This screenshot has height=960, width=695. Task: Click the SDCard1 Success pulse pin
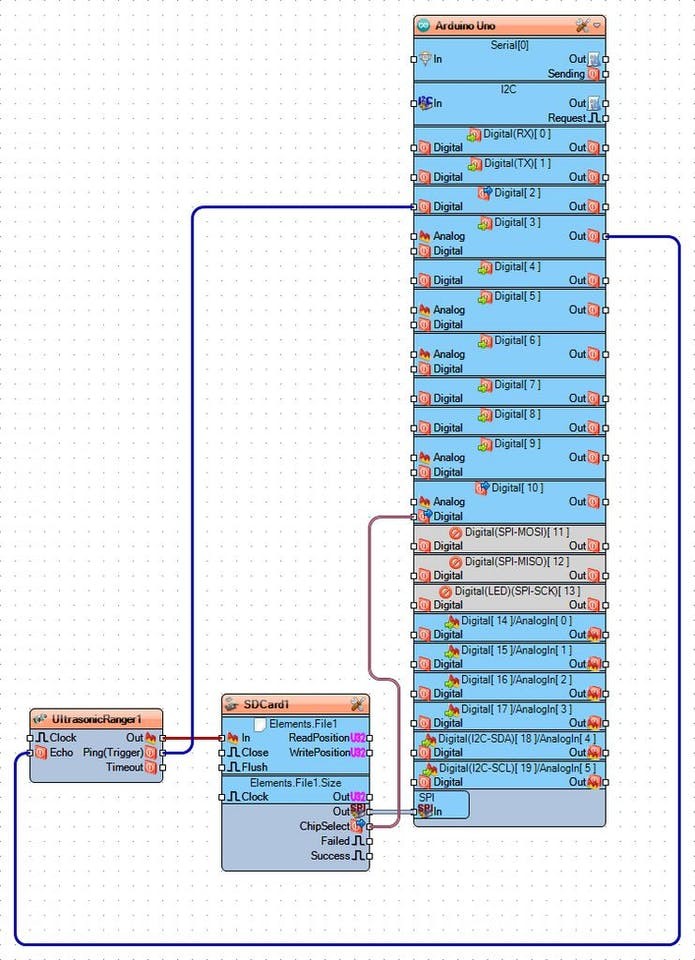tap(359, 856)
